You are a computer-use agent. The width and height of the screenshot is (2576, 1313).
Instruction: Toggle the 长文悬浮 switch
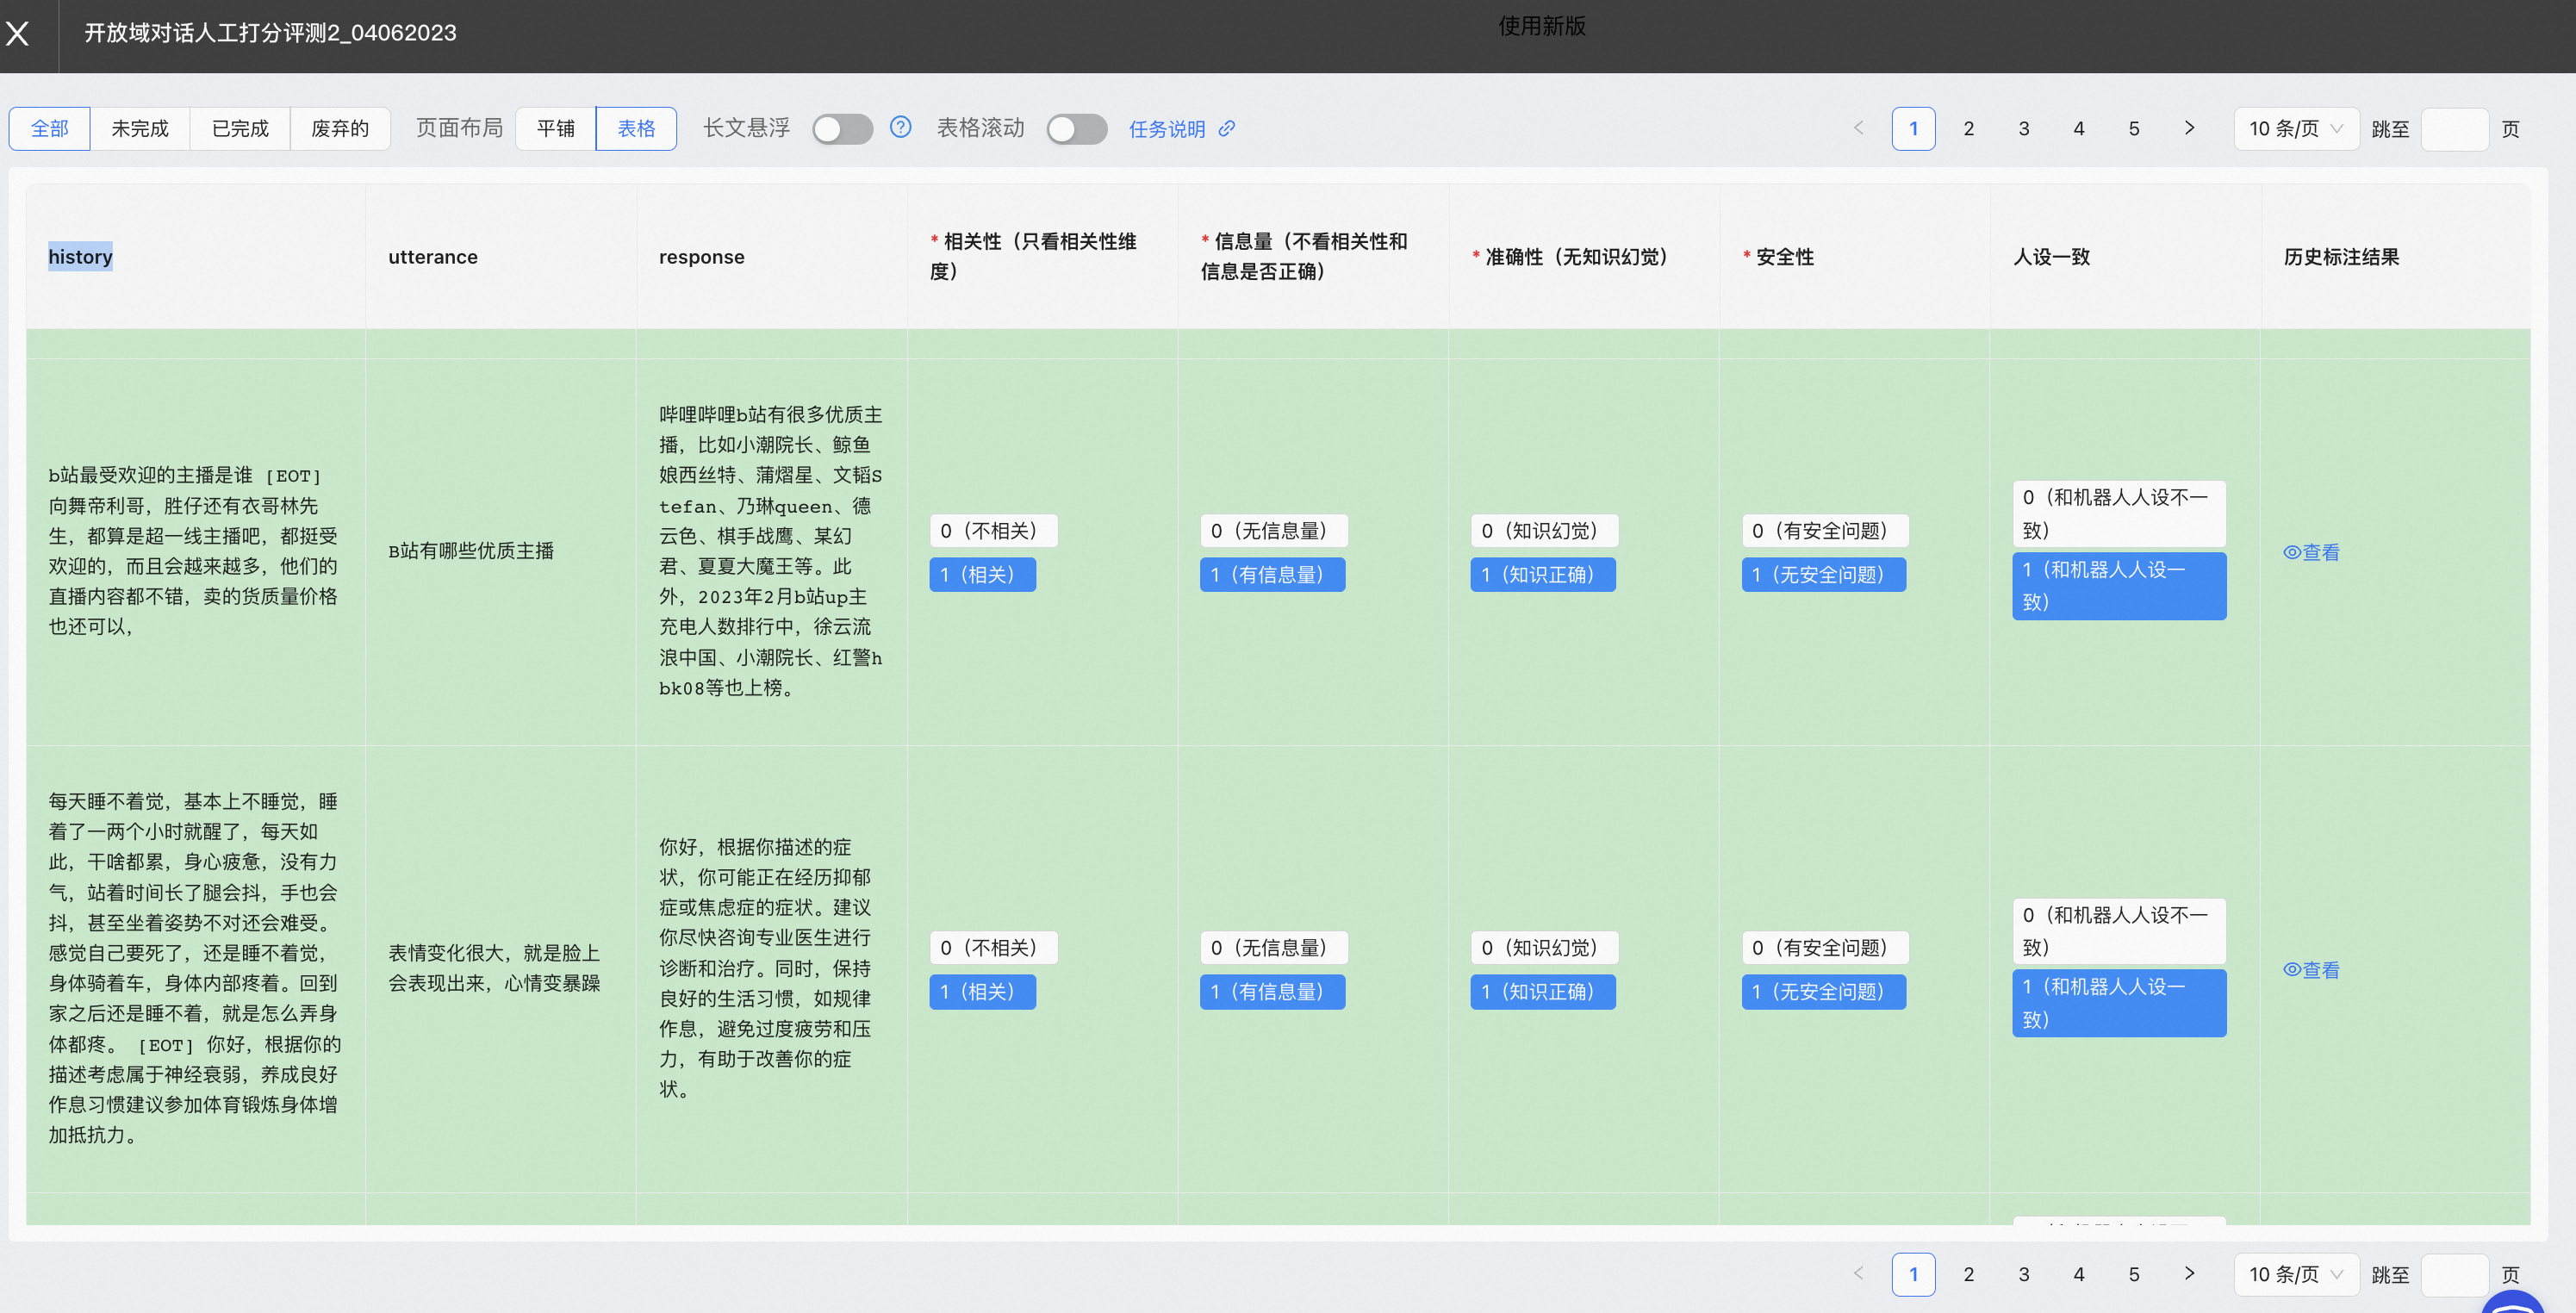coord(842,129)
